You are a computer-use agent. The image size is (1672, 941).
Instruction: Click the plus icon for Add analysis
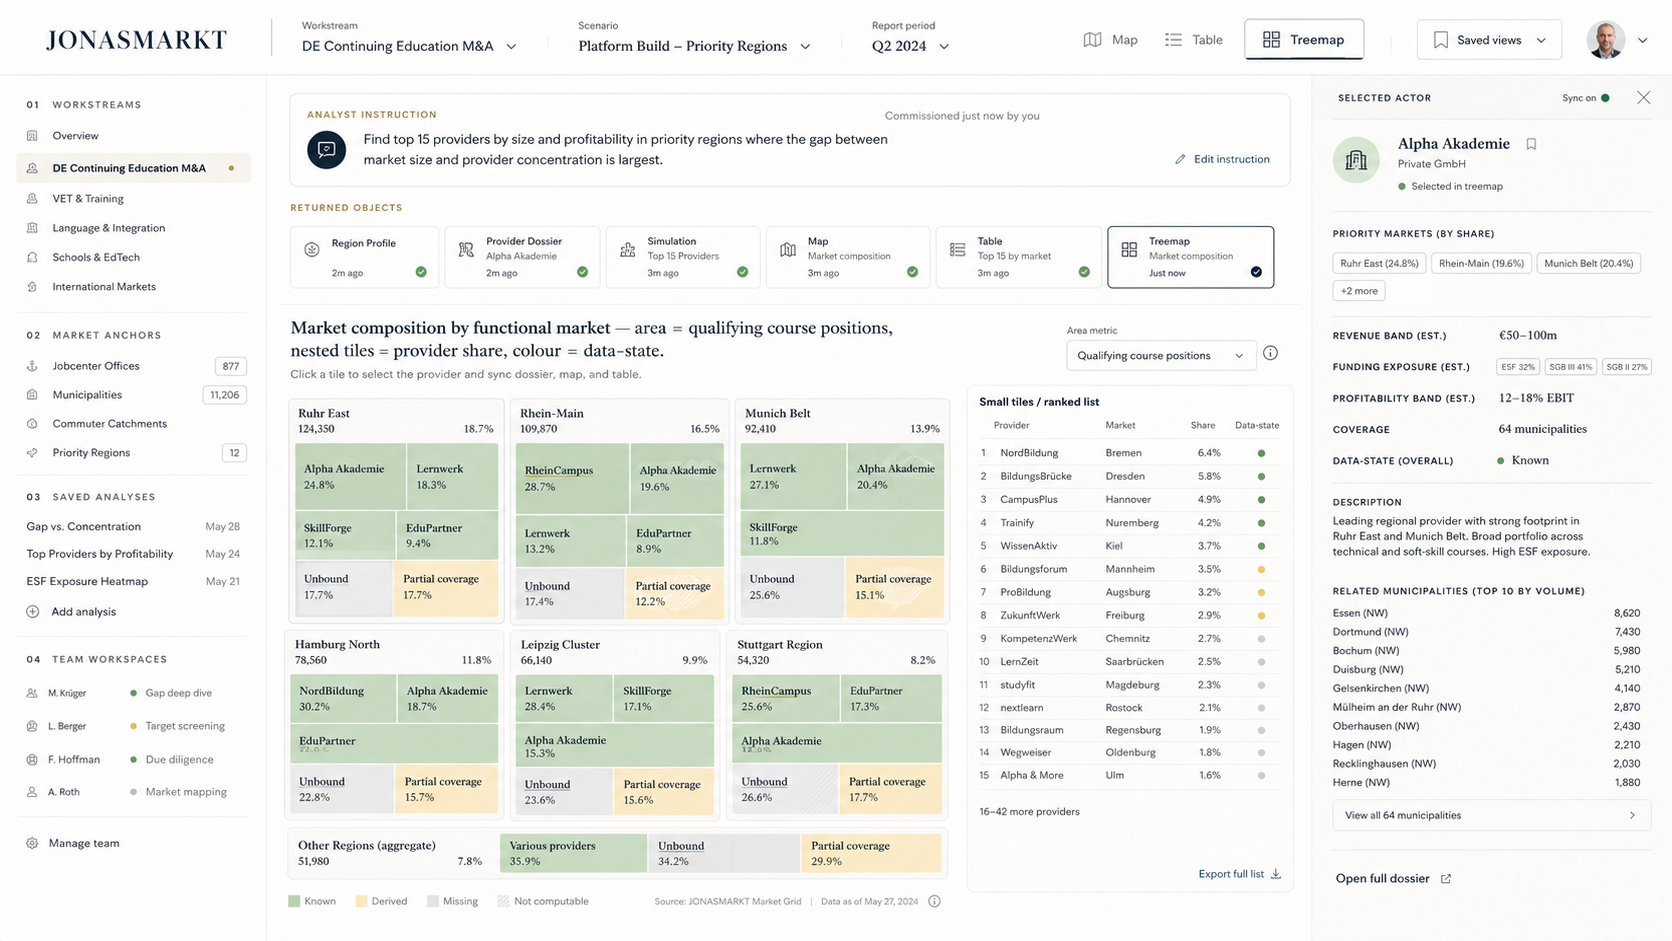tap(32, 611)
